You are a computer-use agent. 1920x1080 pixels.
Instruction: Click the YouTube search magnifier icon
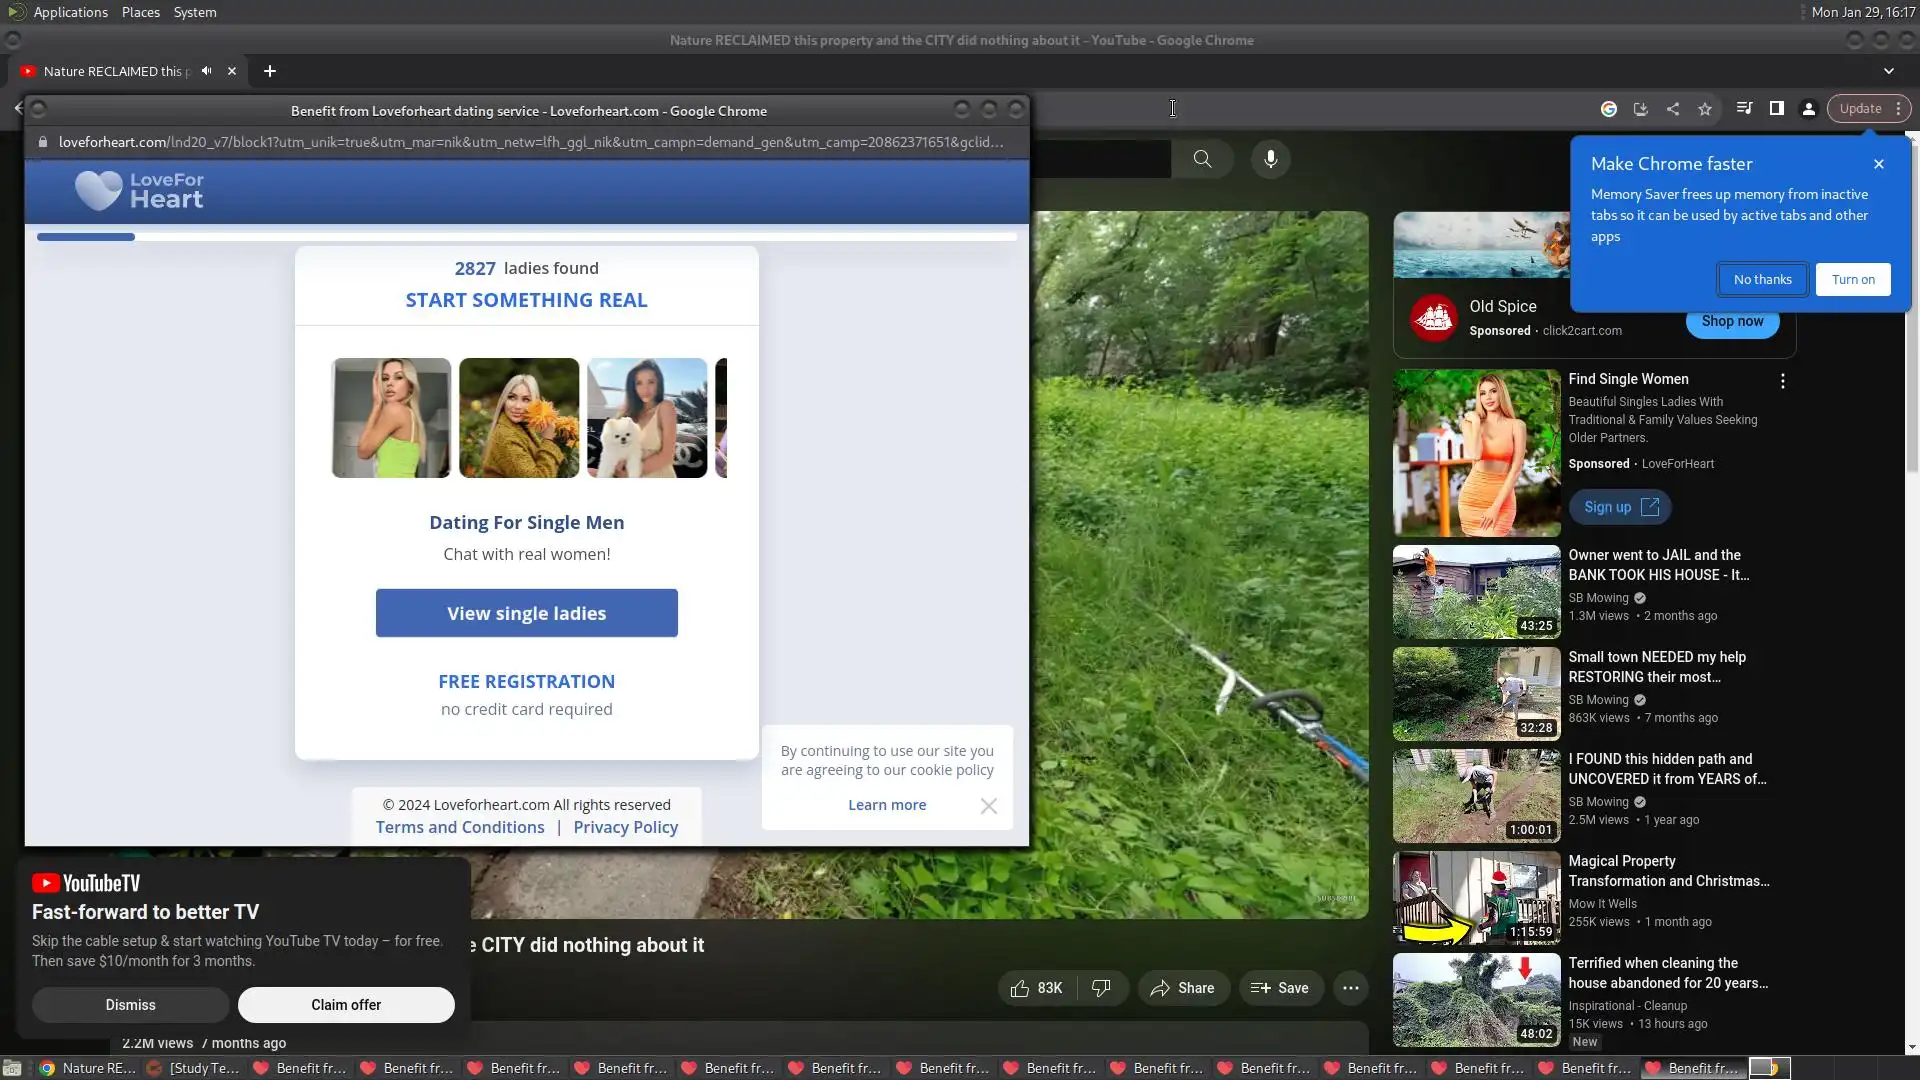click(1202, 159)
